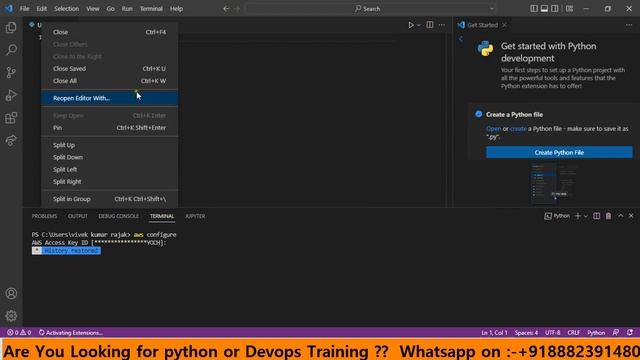Open the Terminal menu
The height and width of the screenshot is (360, 640).
(151, 9)
